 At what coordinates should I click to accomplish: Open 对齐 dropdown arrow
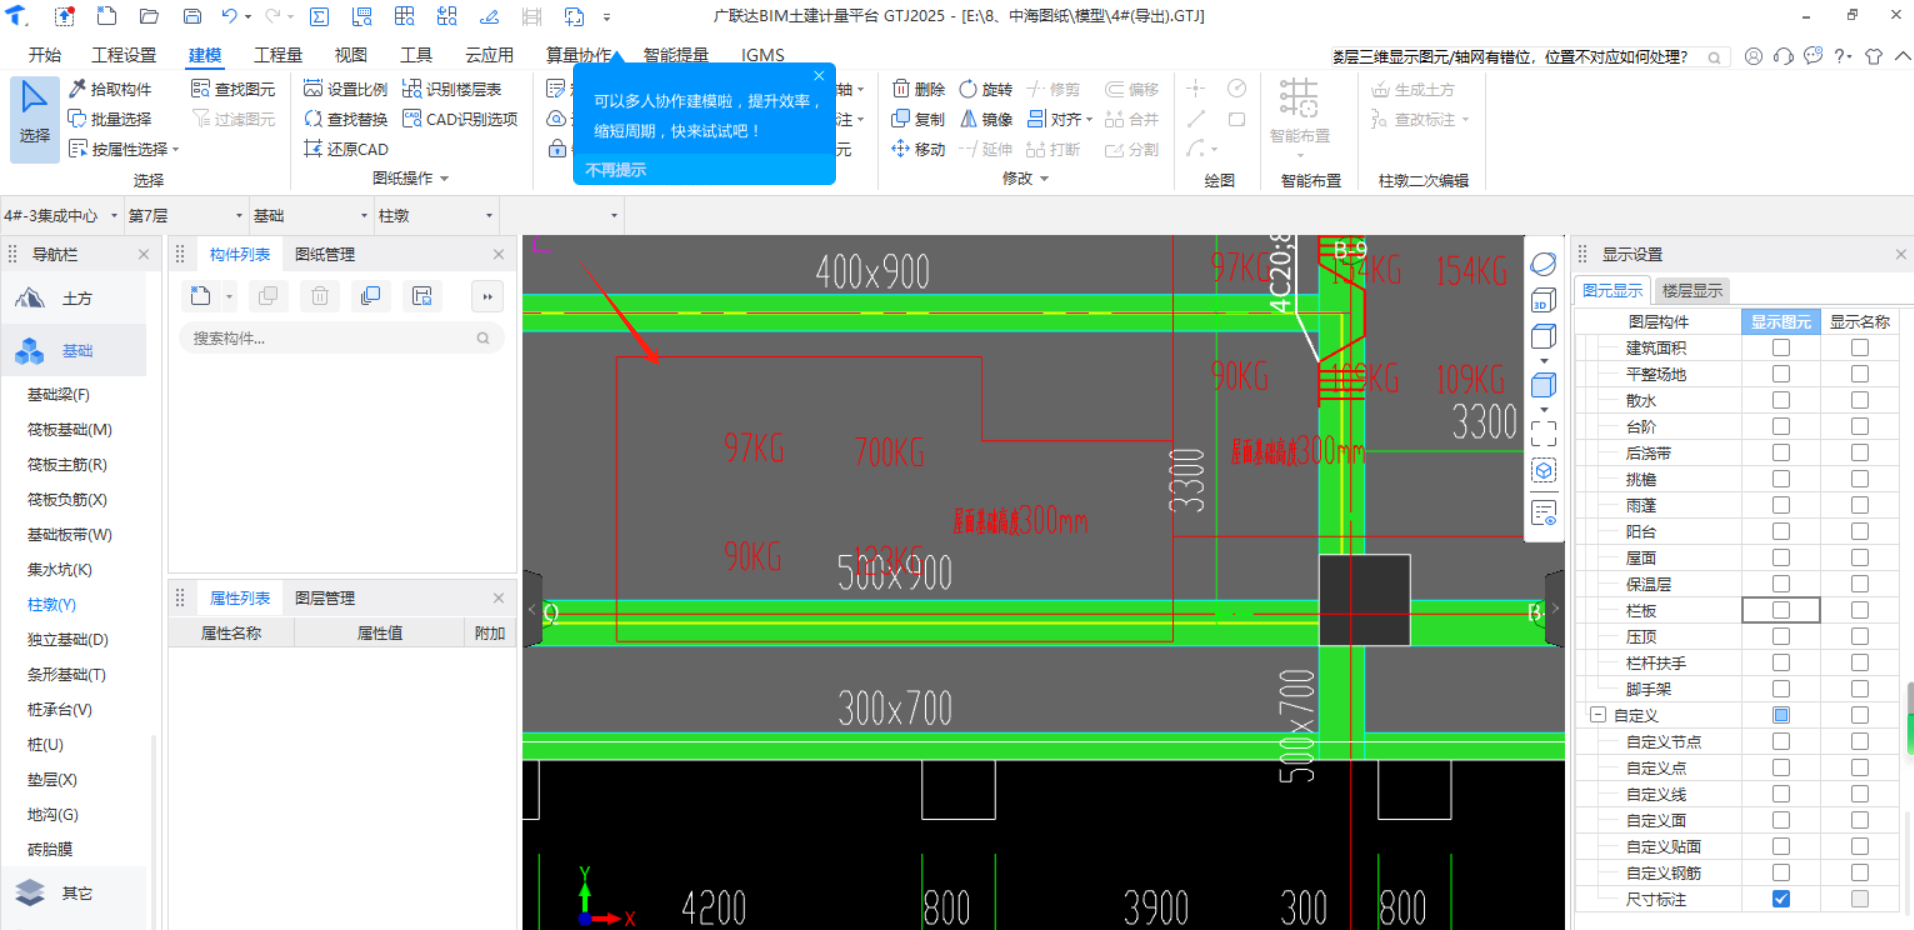coord(1089,119)
